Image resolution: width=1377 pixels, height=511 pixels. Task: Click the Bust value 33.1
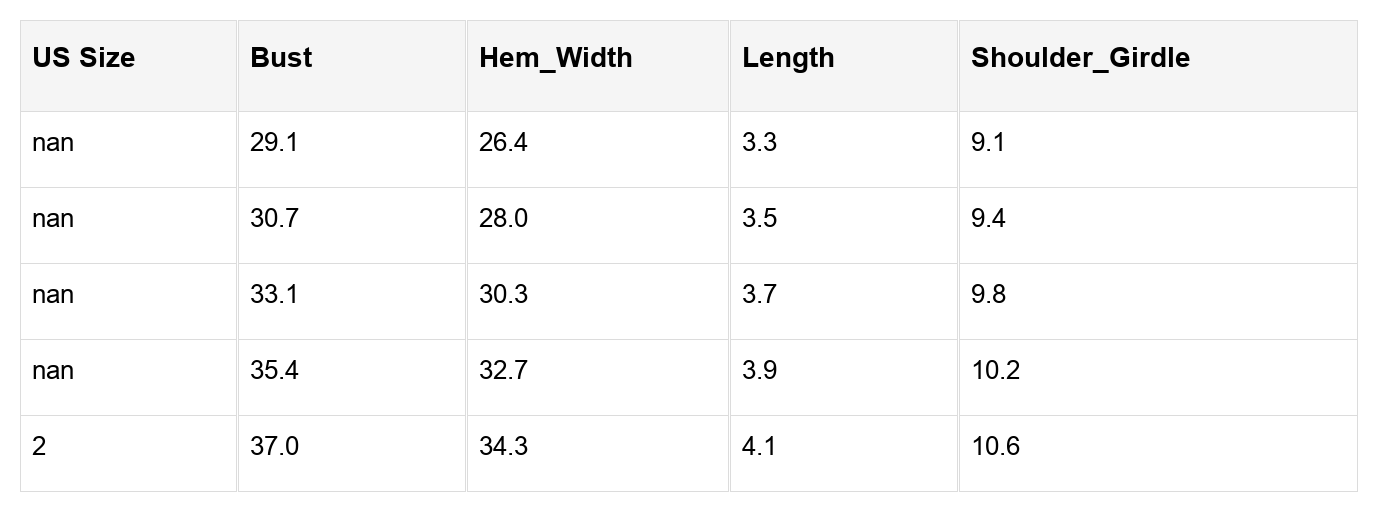(274, 295)
